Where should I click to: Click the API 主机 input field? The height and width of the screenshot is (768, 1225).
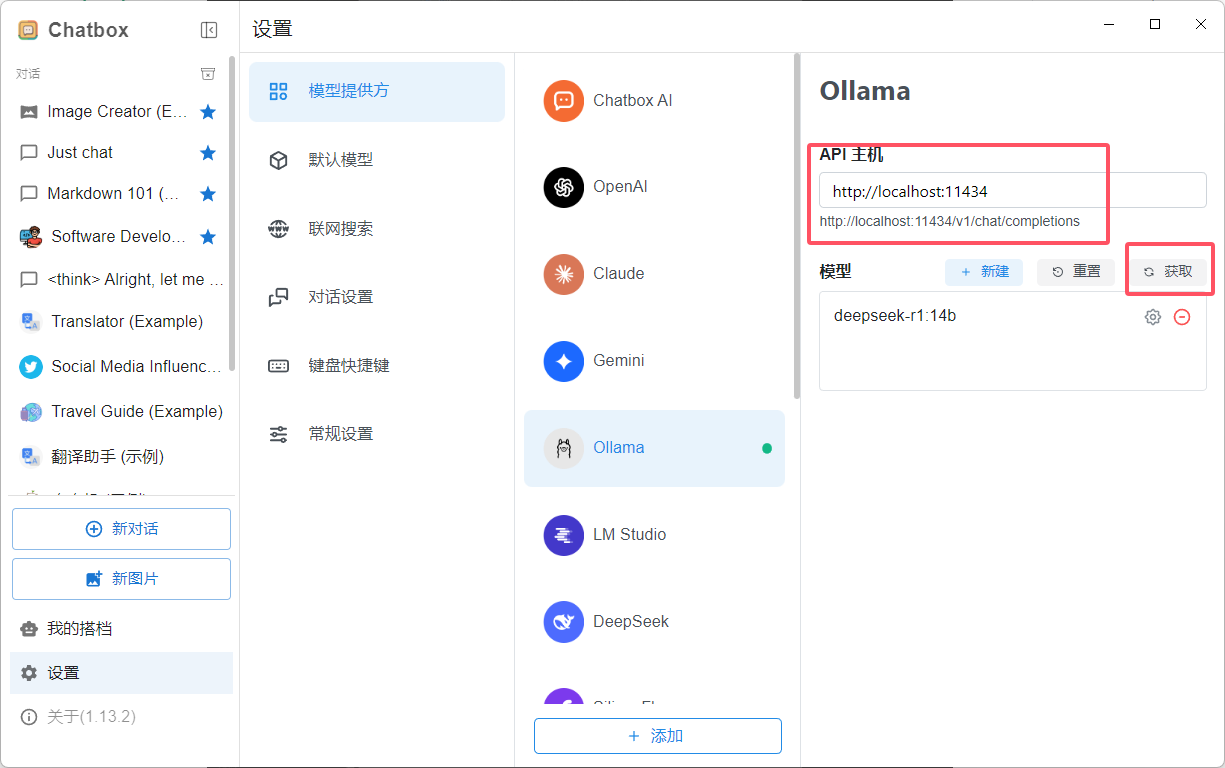click(x=1012, y=191)
